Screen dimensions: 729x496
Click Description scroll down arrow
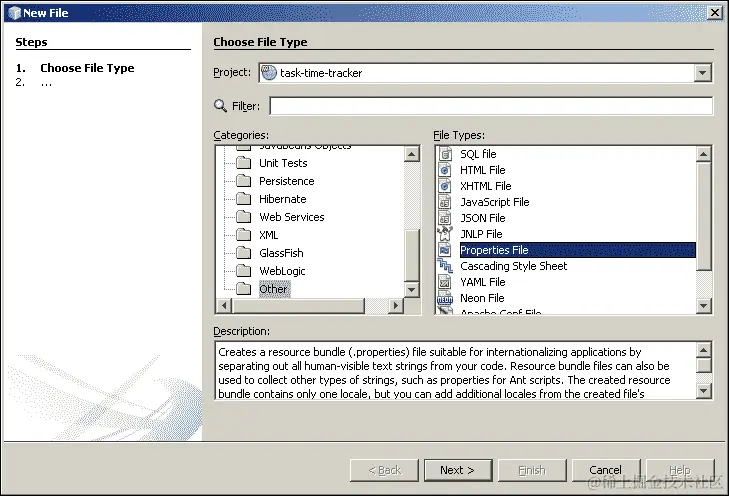pos(703,391)
